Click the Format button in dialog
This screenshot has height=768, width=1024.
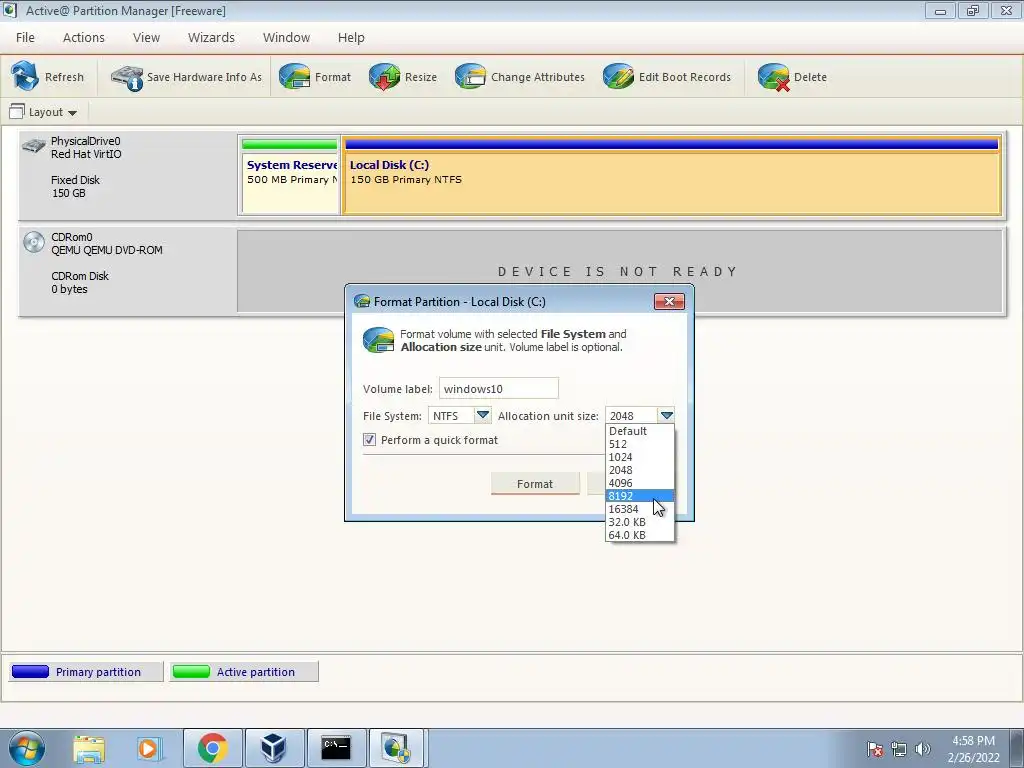coord(535,484)
